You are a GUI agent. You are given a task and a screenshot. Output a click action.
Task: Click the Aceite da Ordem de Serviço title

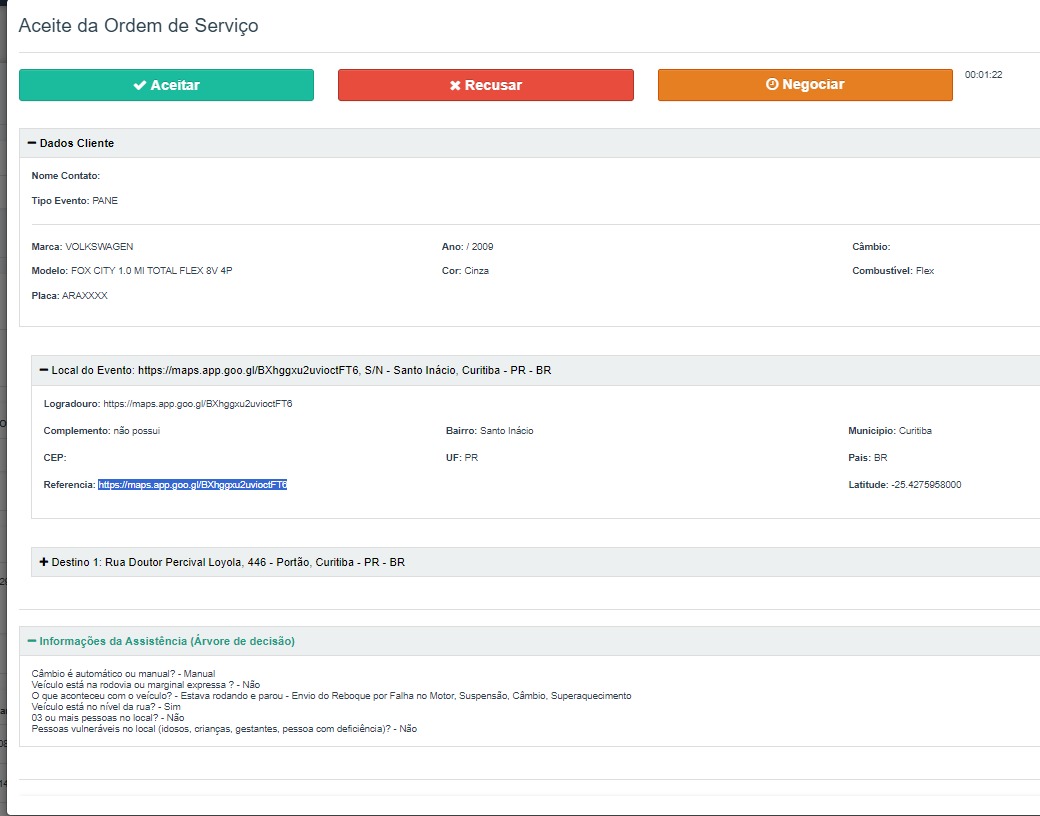click(139, 26)
